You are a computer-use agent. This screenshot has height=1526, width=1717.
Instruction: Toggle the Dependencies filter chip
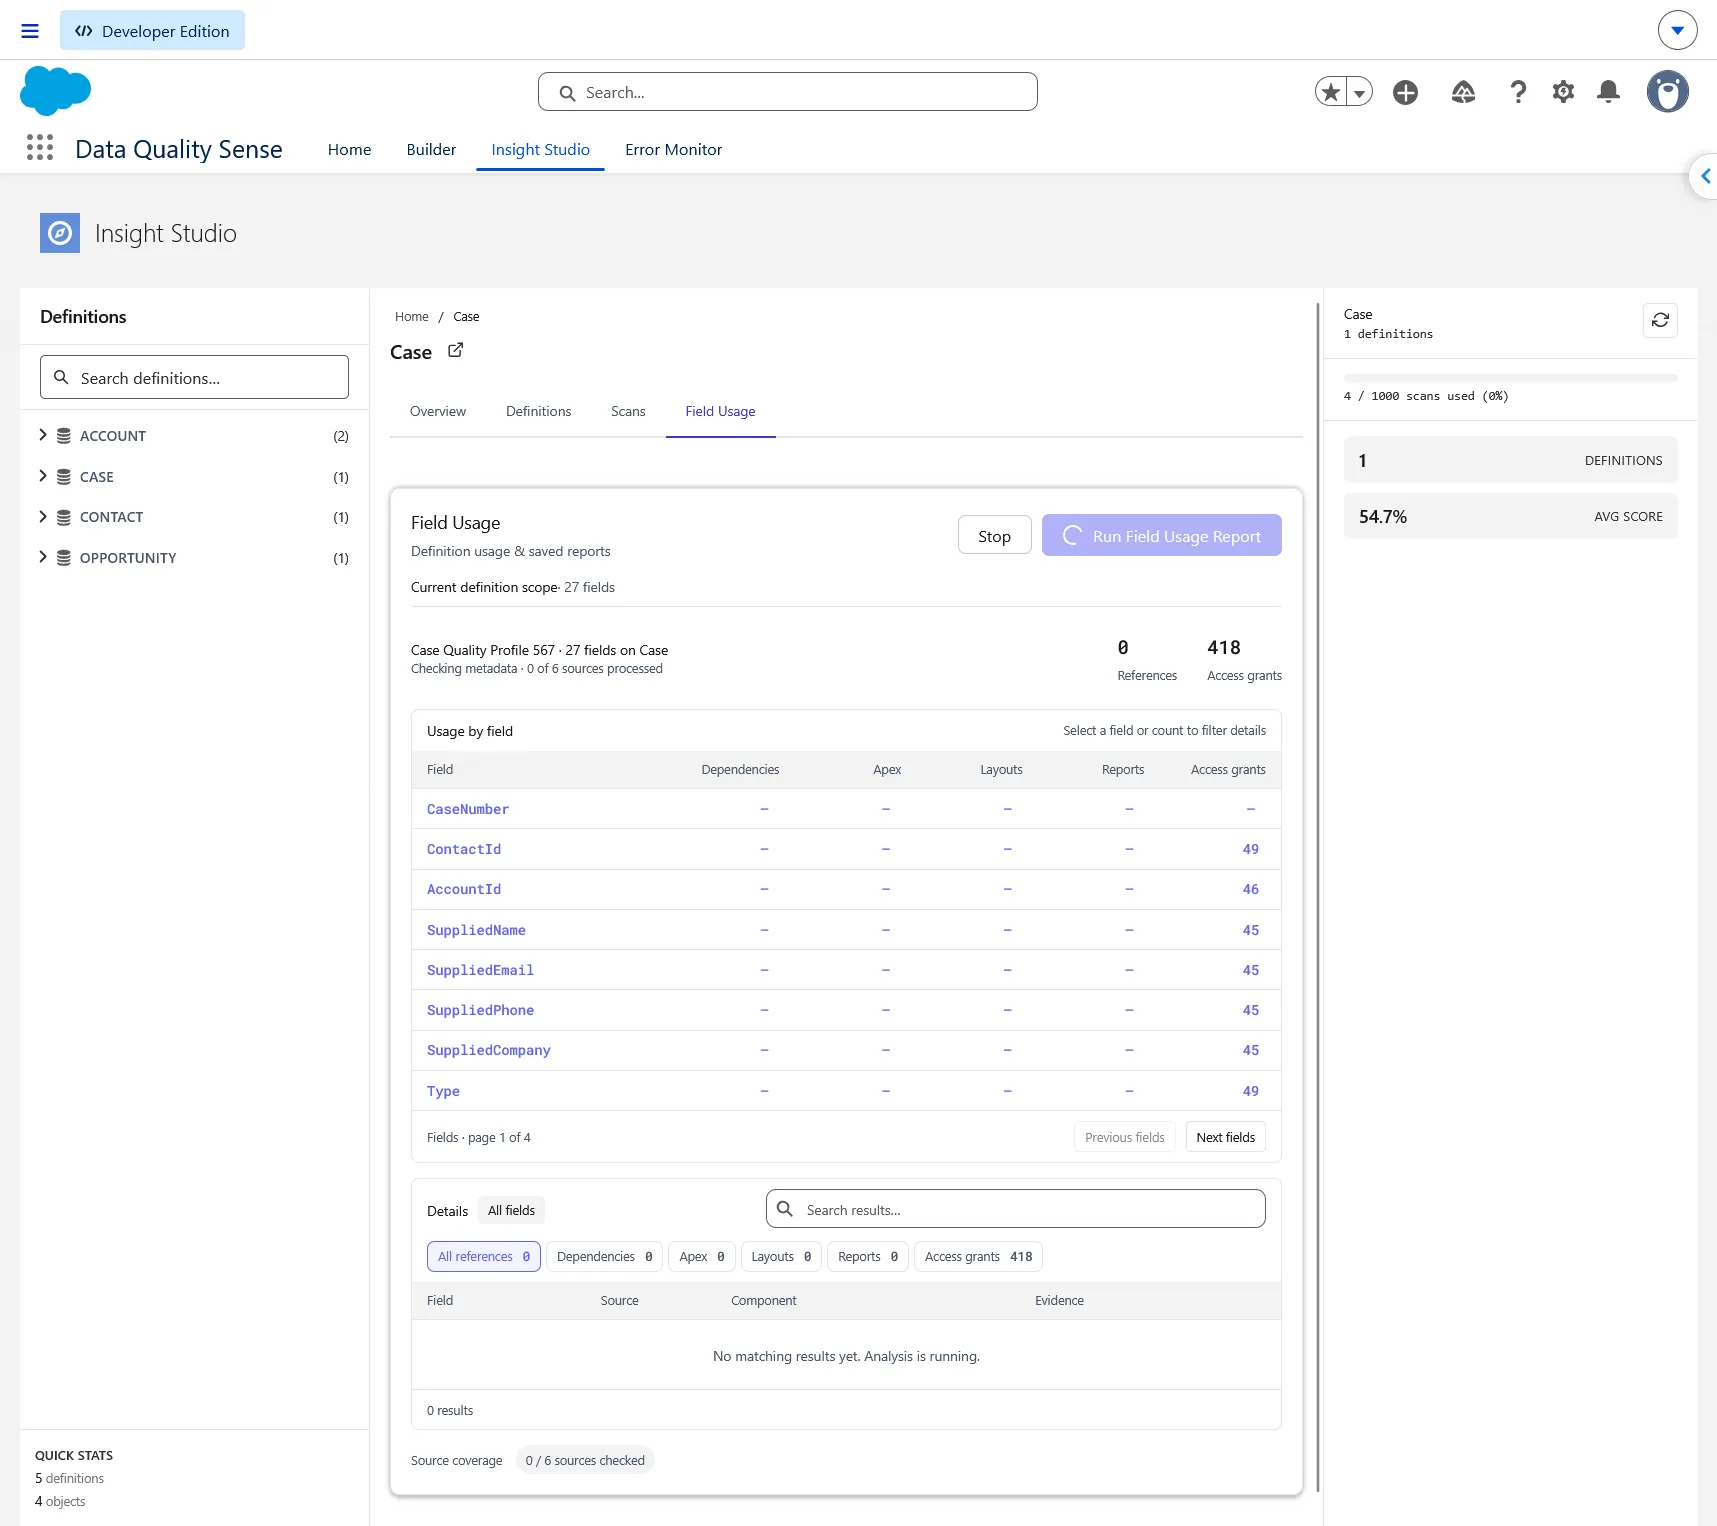[x=604, y=1256]
